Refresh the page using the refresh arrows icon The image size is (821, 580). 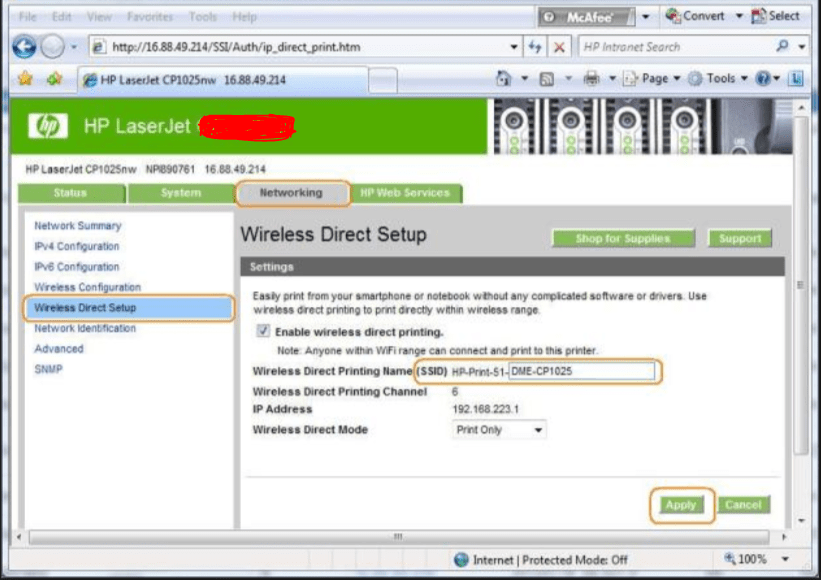pos(535,47)
